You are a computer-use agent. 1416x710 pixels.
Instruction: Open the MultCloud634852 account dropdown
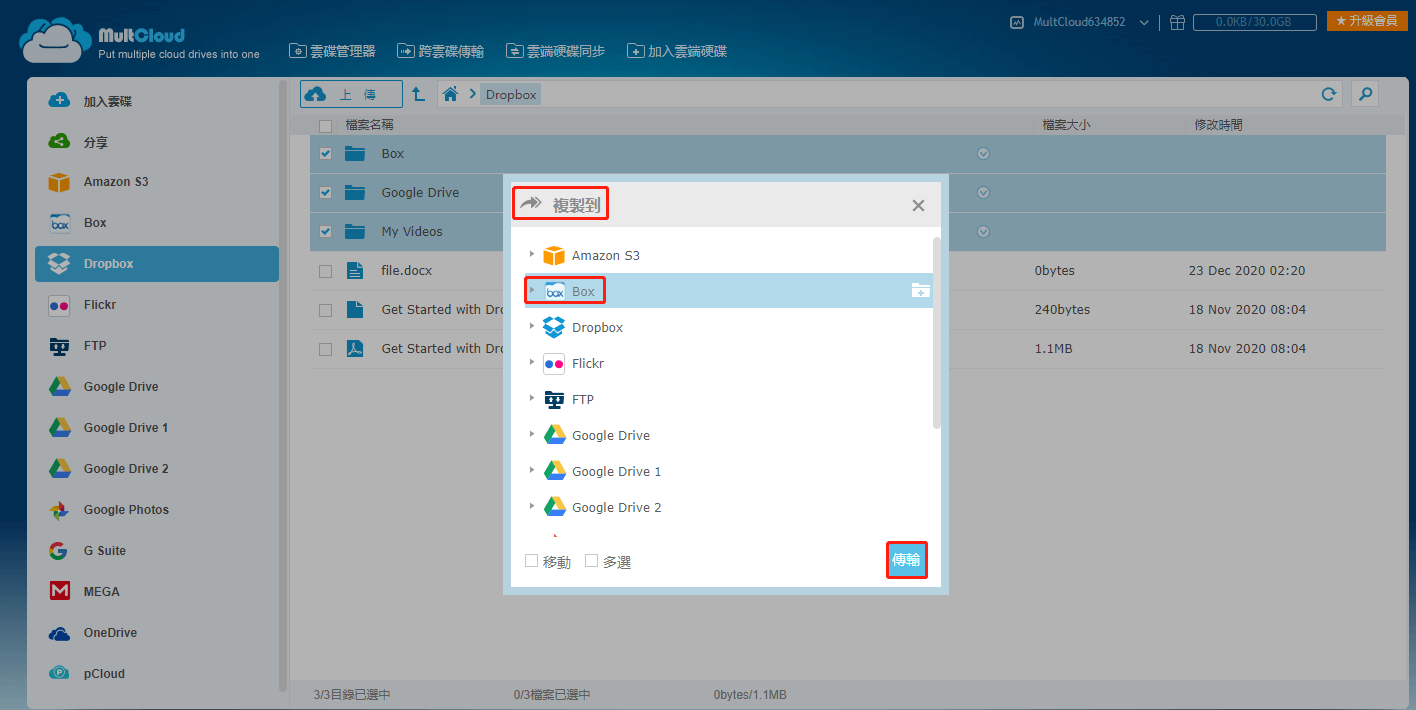click(1144, 22)
